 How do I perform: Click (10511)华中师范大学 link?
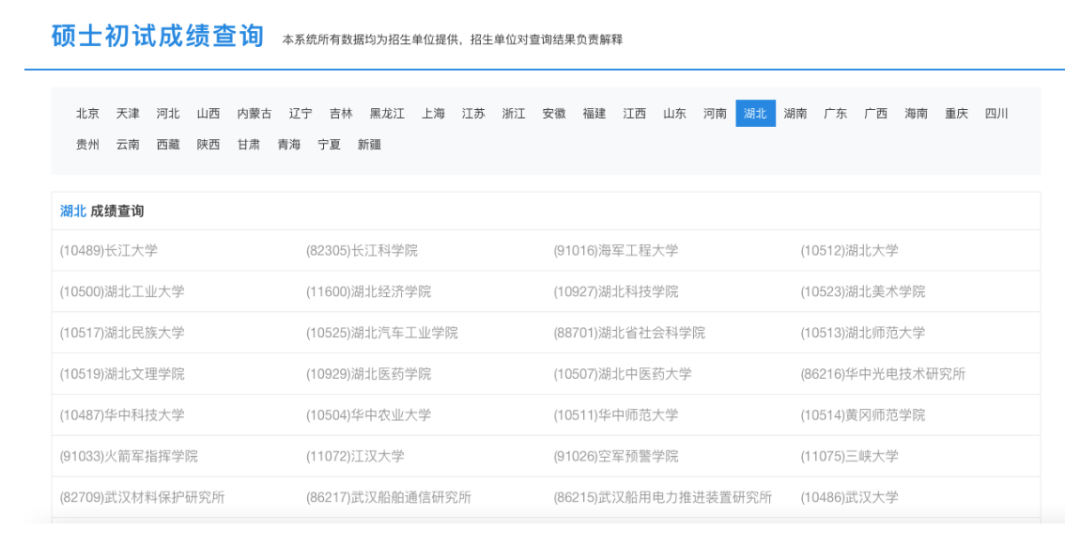click(616, 415)
